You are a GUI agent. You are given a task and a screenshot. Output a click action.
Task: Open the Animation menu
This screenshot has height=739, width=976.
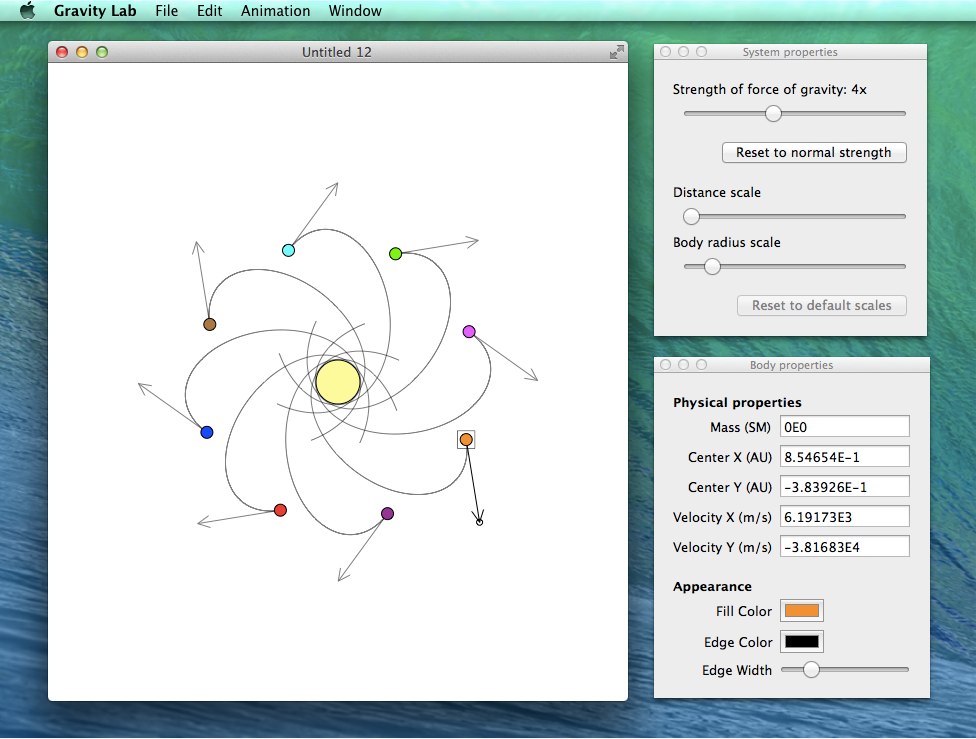pos(275,11)
